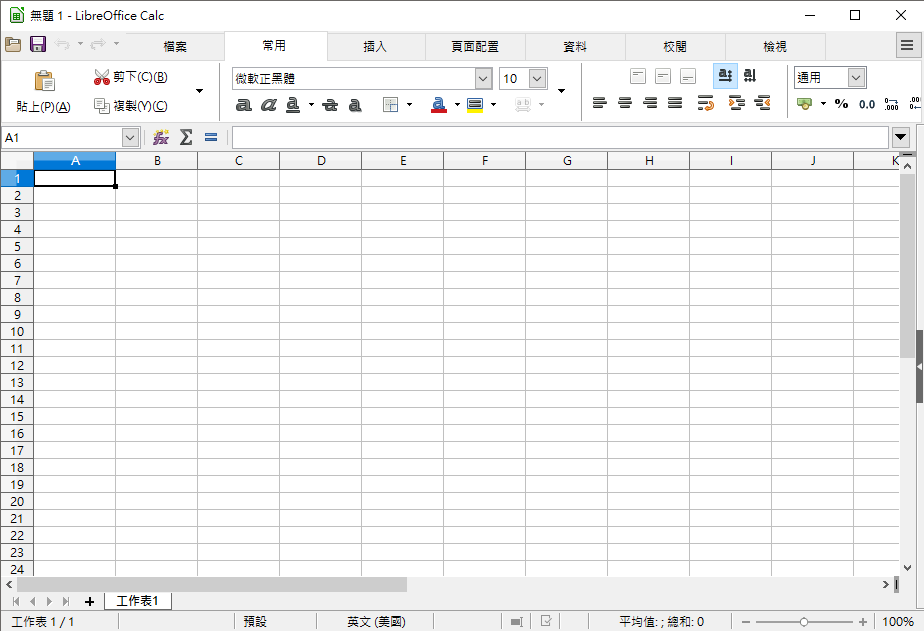Expand the borders dropdown arrow
924x631 pixels.
click(410, 105)
